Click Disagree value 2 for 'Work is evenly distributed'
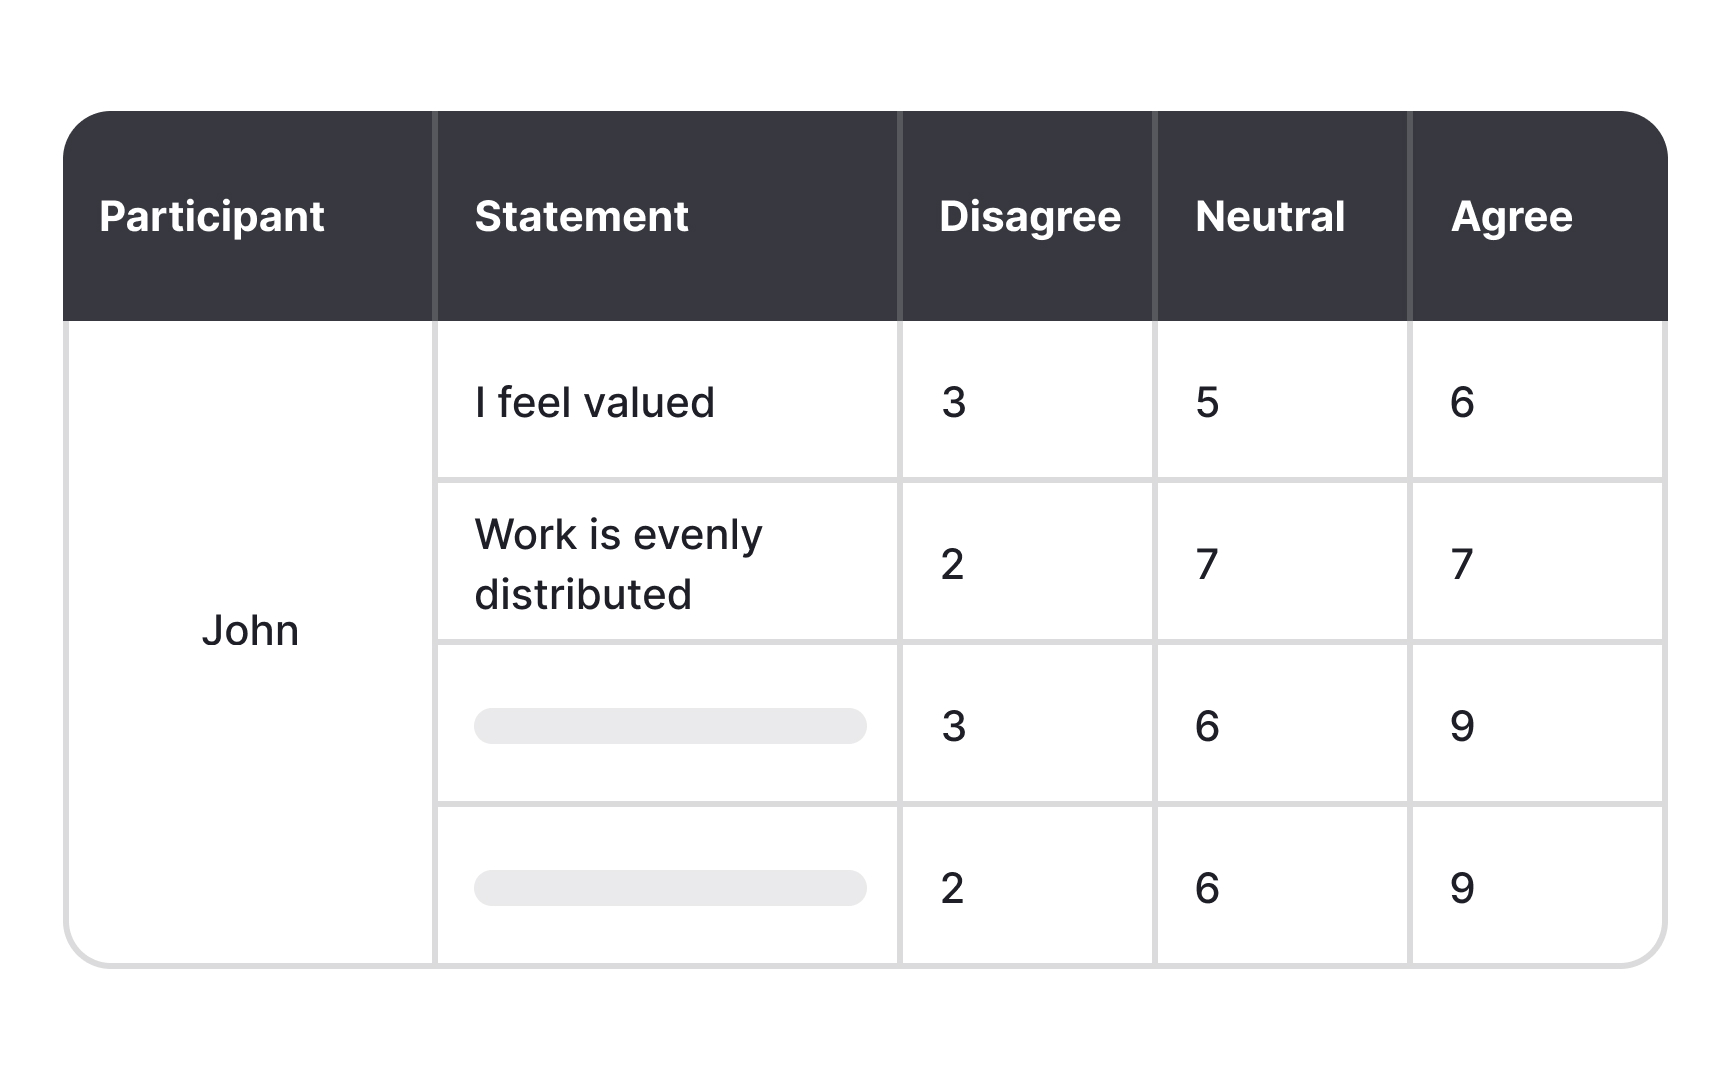The width and height of the screenshot is (1728, 1080). 952,565
